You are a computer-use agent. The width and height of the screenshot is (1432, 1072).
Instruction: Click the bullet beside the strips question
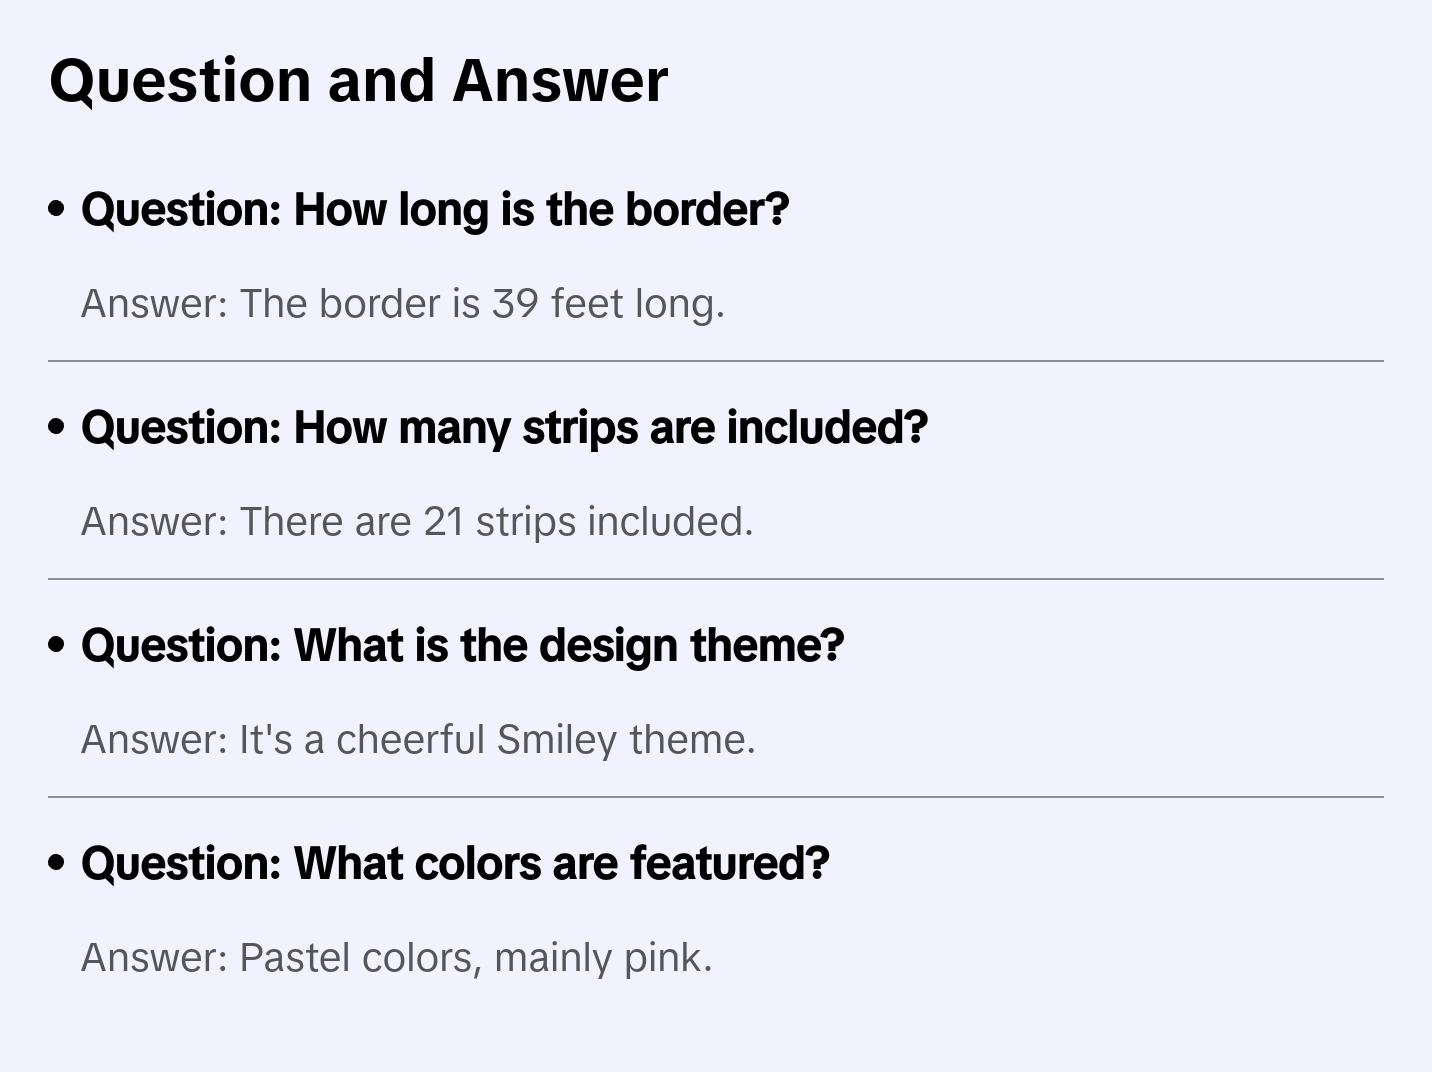(x=57, y=427)
